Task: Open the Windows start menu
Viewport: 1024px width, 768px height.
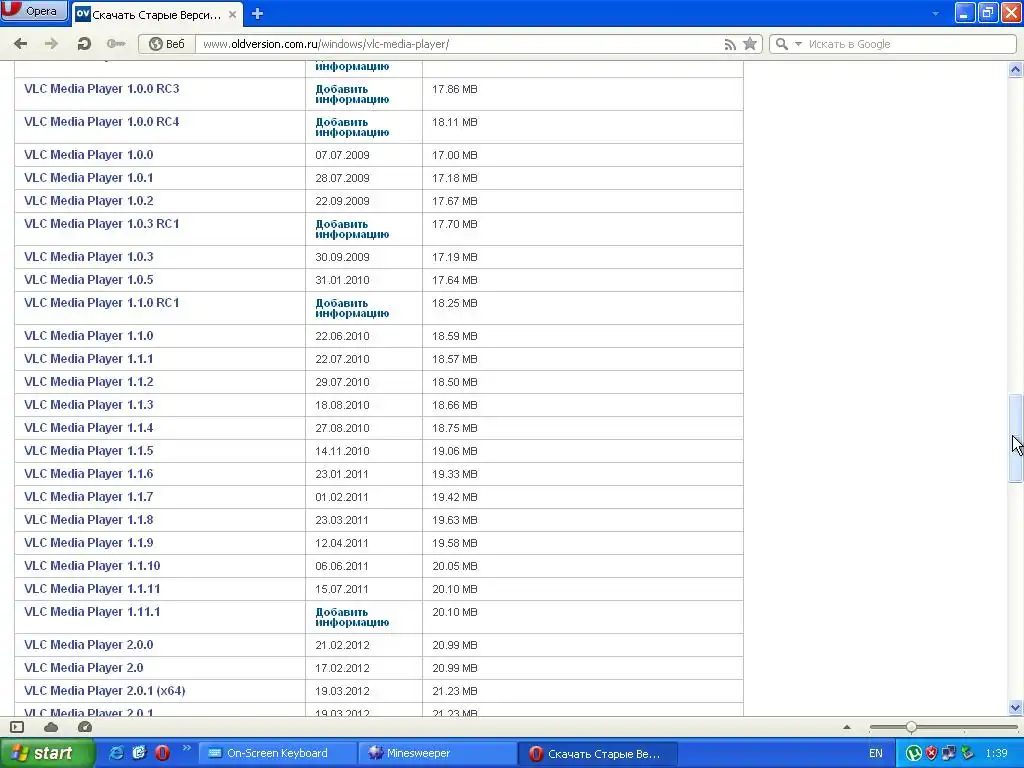Action: [47, 753]
